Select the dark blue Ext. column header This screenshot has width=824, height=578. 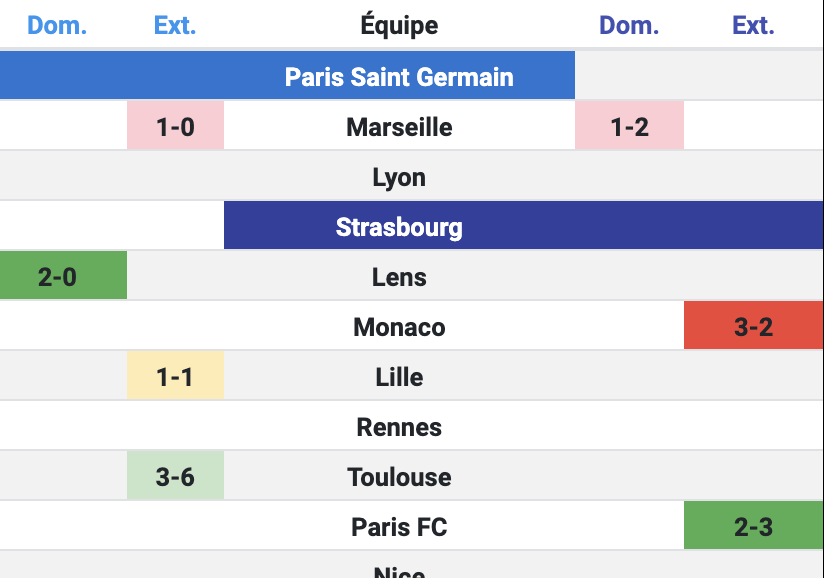(x=753, y=25)
